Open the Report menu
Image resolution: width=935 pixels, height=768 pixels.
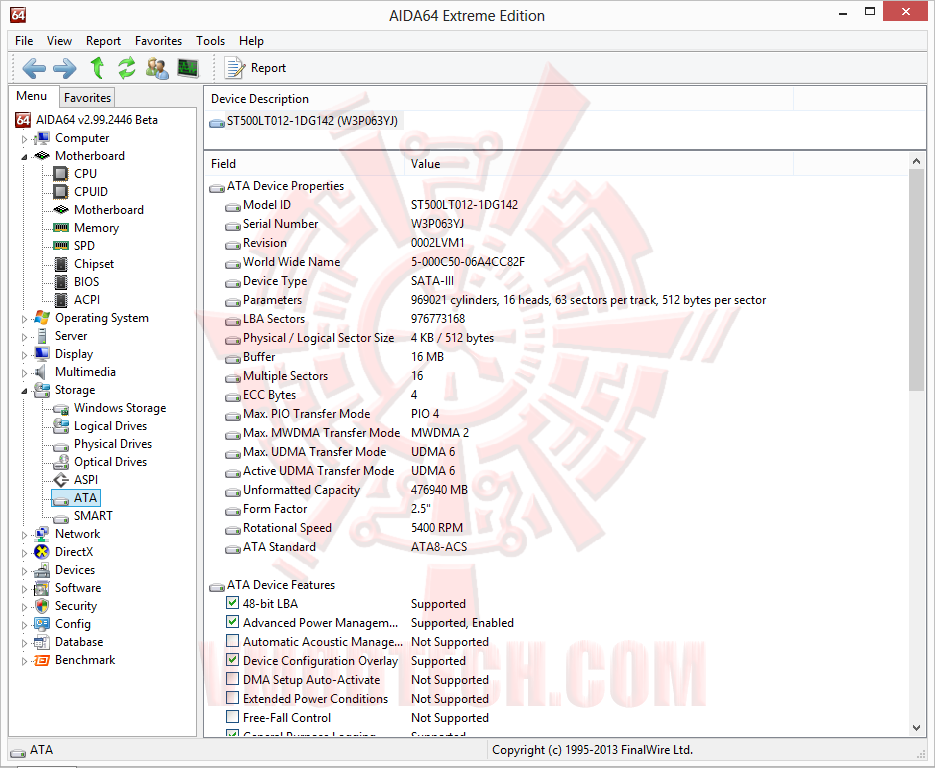(103, 41)
